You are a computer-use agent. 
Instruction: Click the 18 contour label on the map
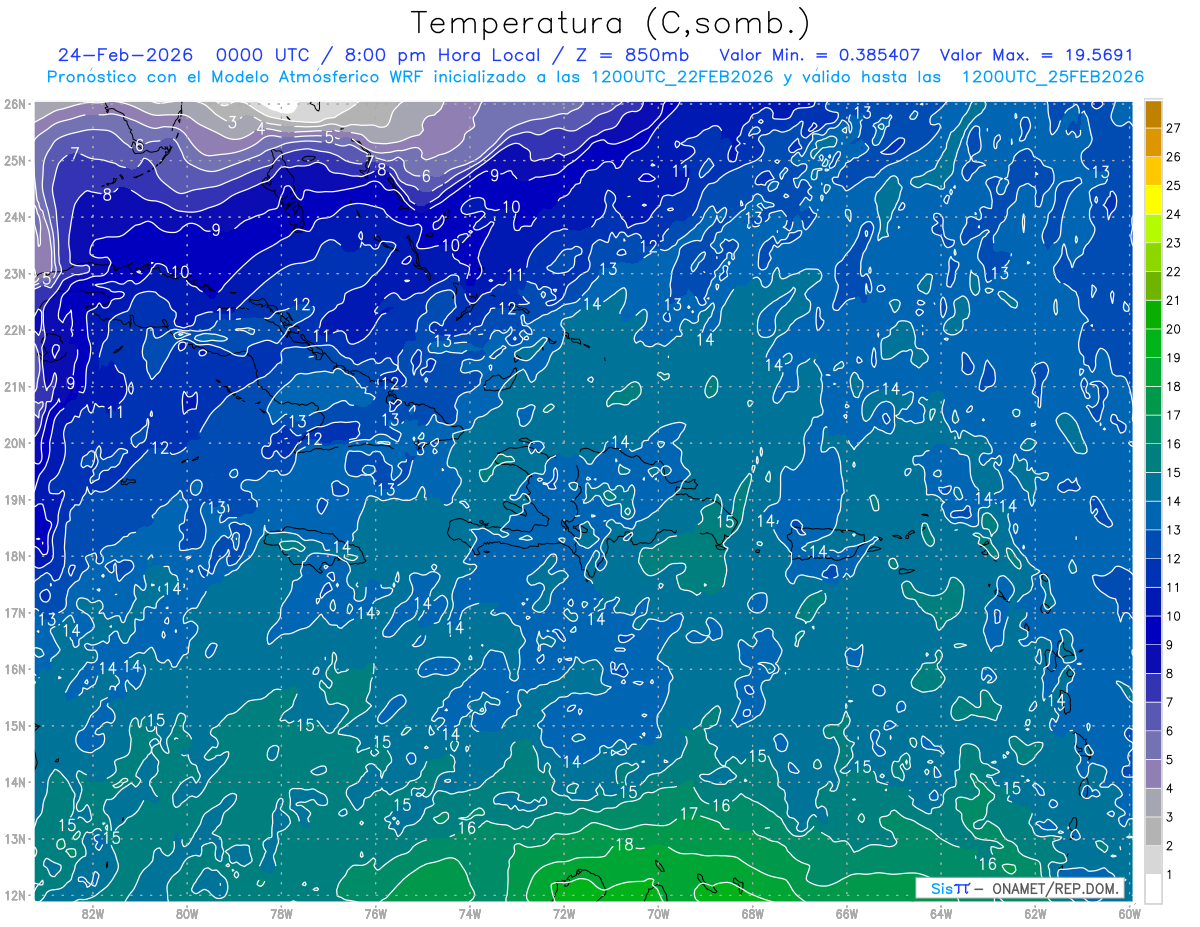(624, 845)
